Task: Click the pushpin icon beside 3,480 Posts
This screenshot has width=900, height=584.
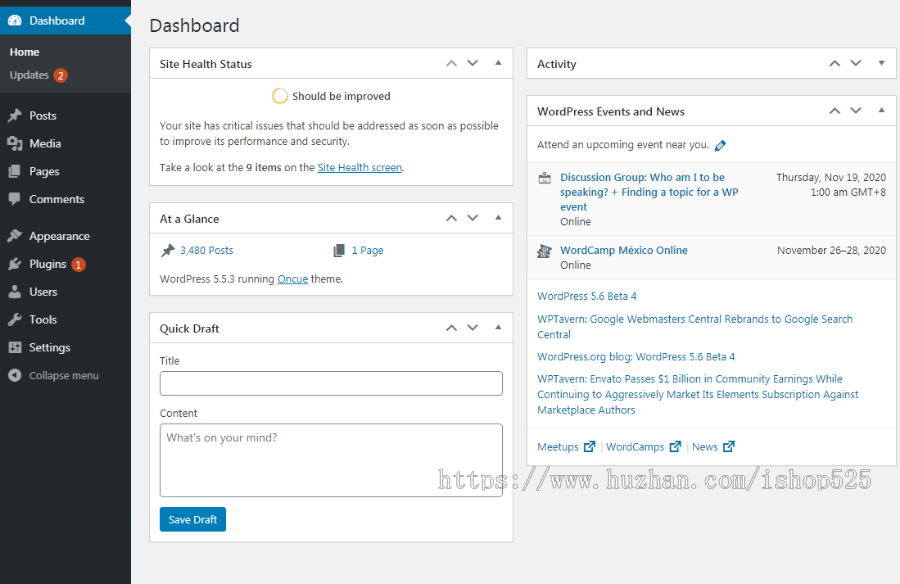Action: 168,250
